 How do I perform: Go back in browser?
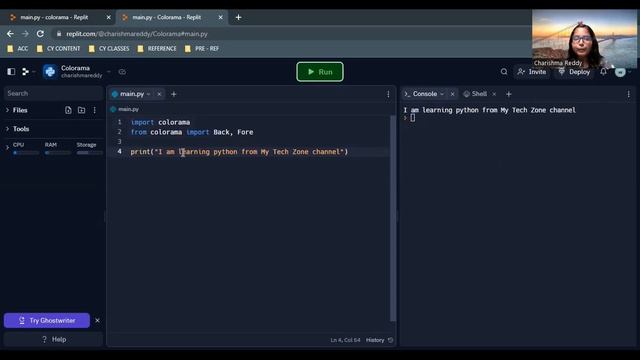(x=10, y=34)
